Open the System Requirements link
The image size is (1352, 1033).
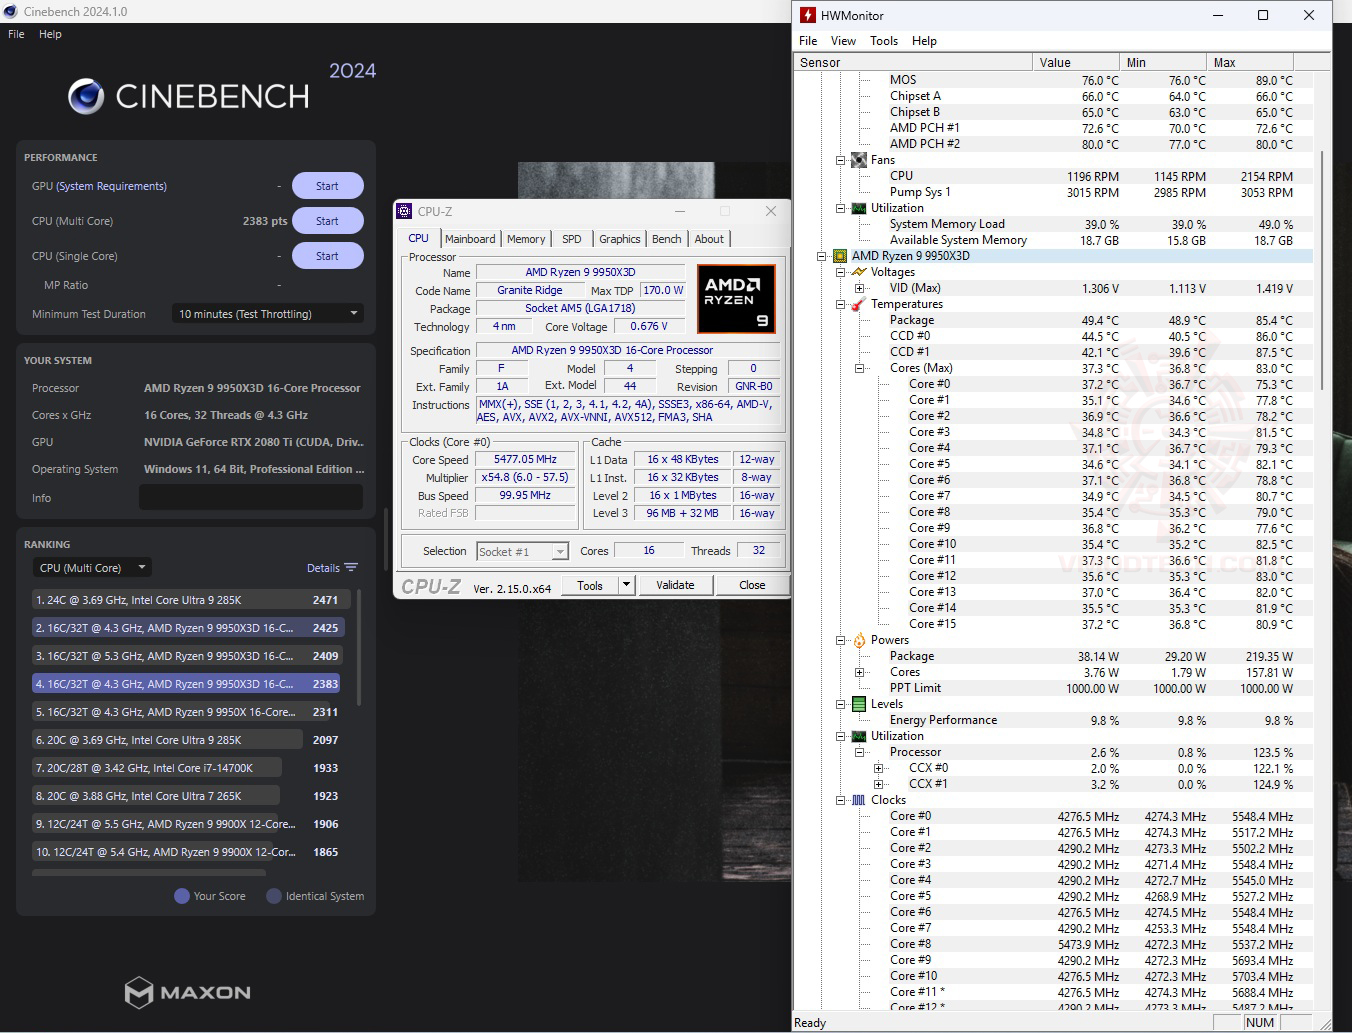point(112,186)
